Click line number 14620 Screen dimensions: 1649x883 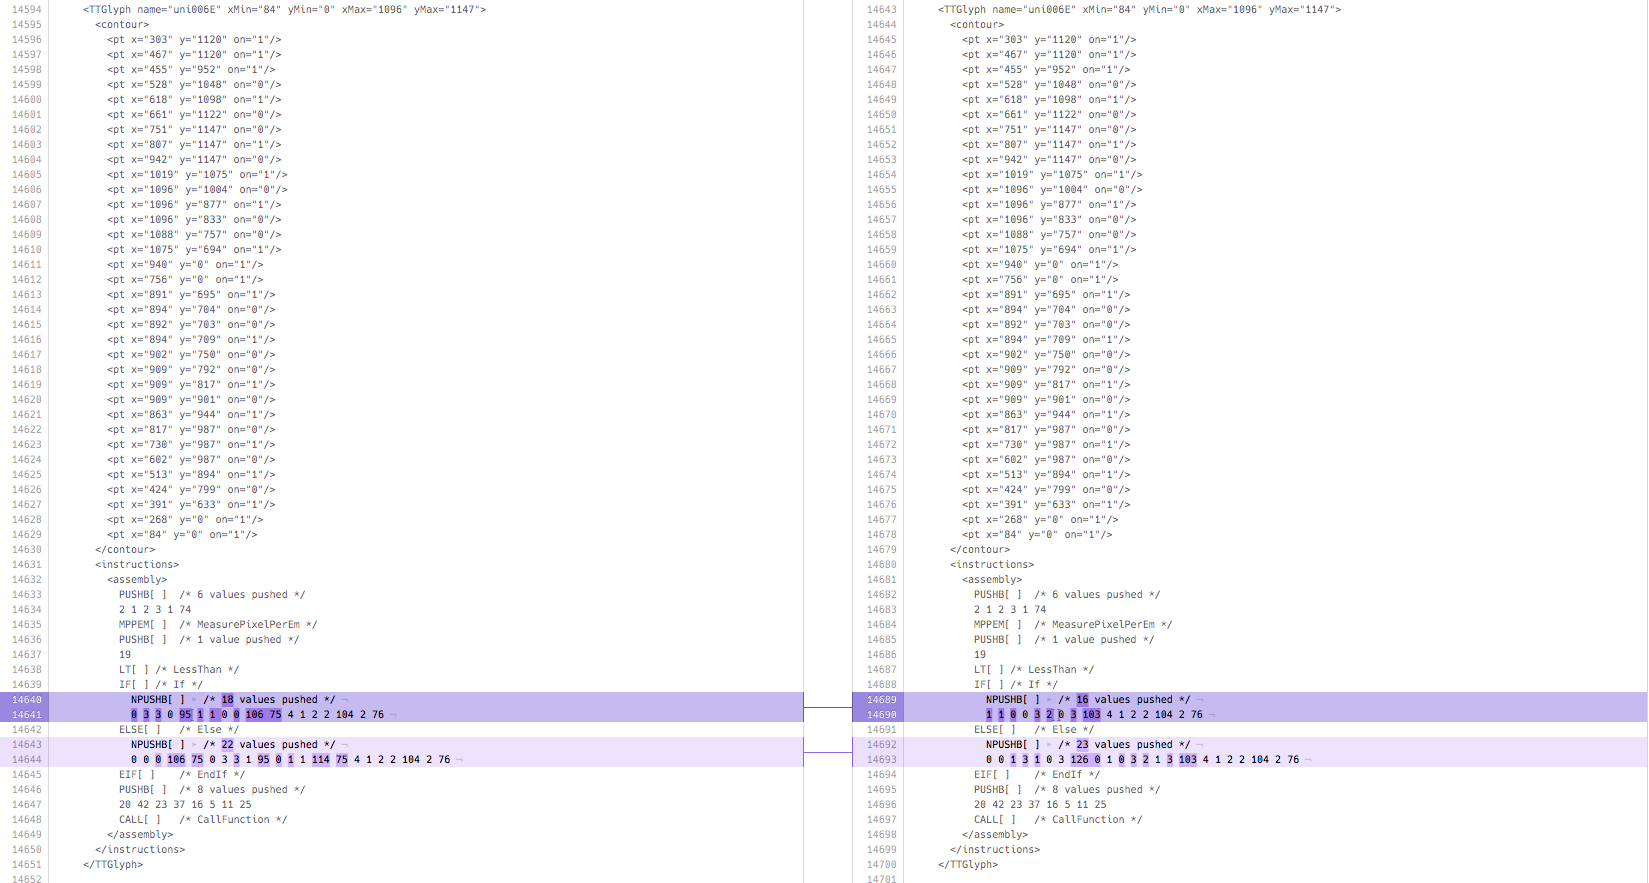pos(27,400)
